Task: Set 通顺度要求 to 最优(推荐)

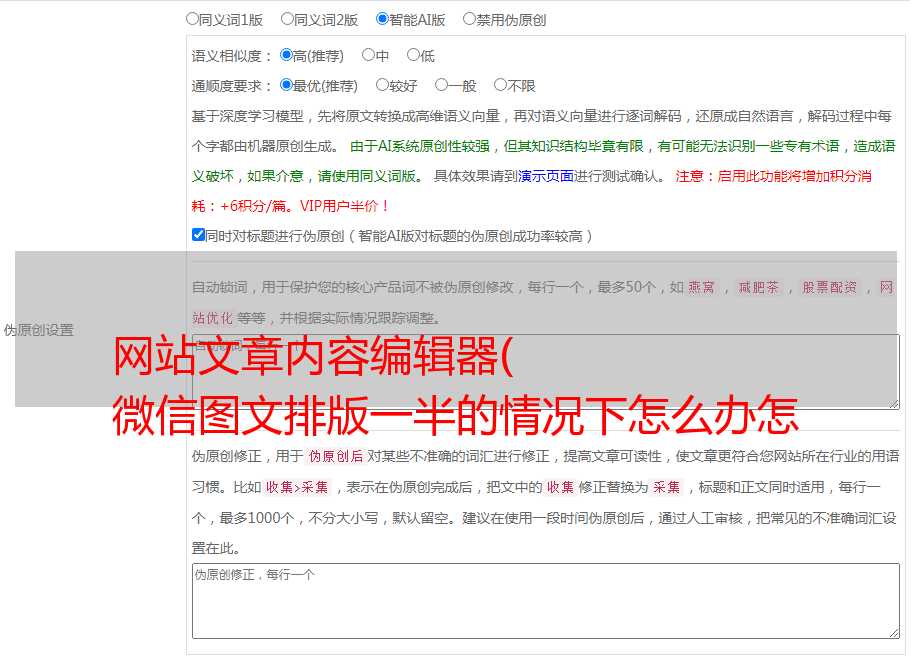Action: click(x=286, y=85)
